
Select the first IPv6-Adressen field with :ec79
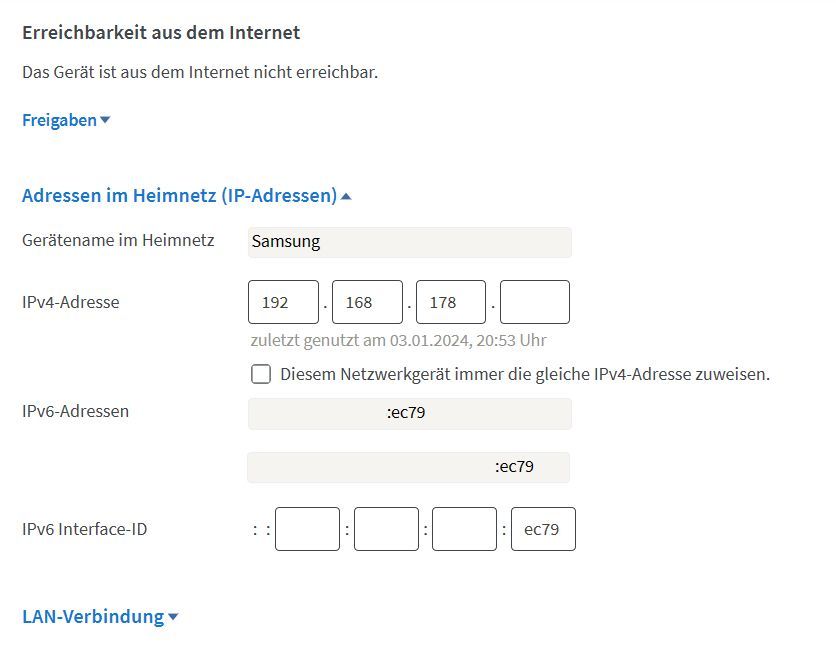coord(409,413)
